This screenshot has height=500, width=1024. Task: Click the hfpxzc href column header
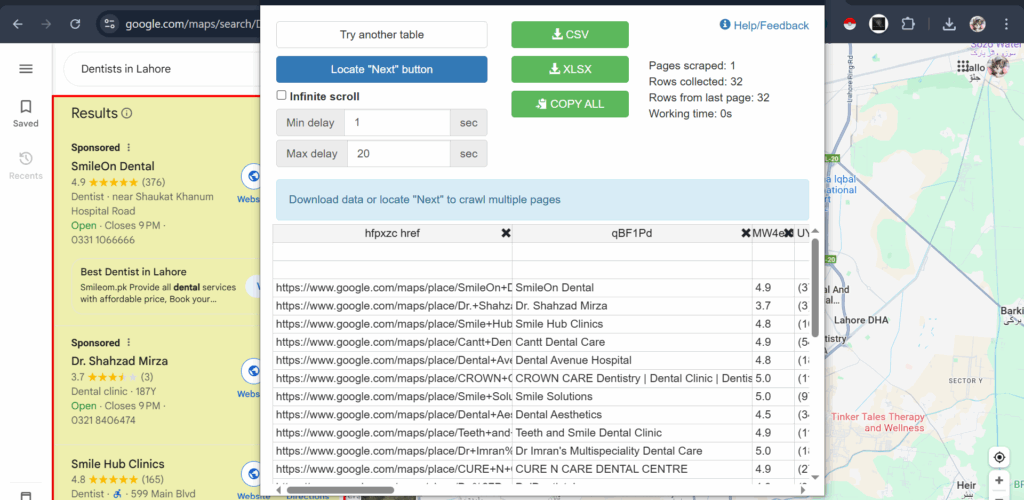pyautogui.click(x=392, y=234)
